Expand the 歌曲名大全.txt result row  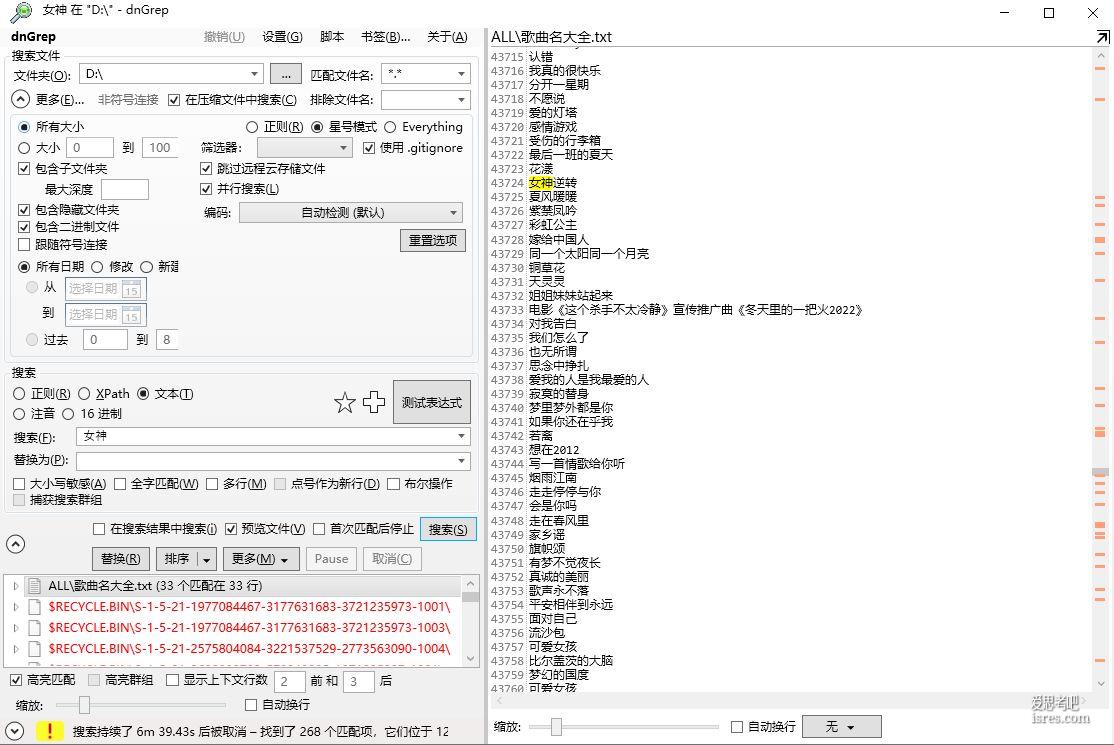(16, 586)
